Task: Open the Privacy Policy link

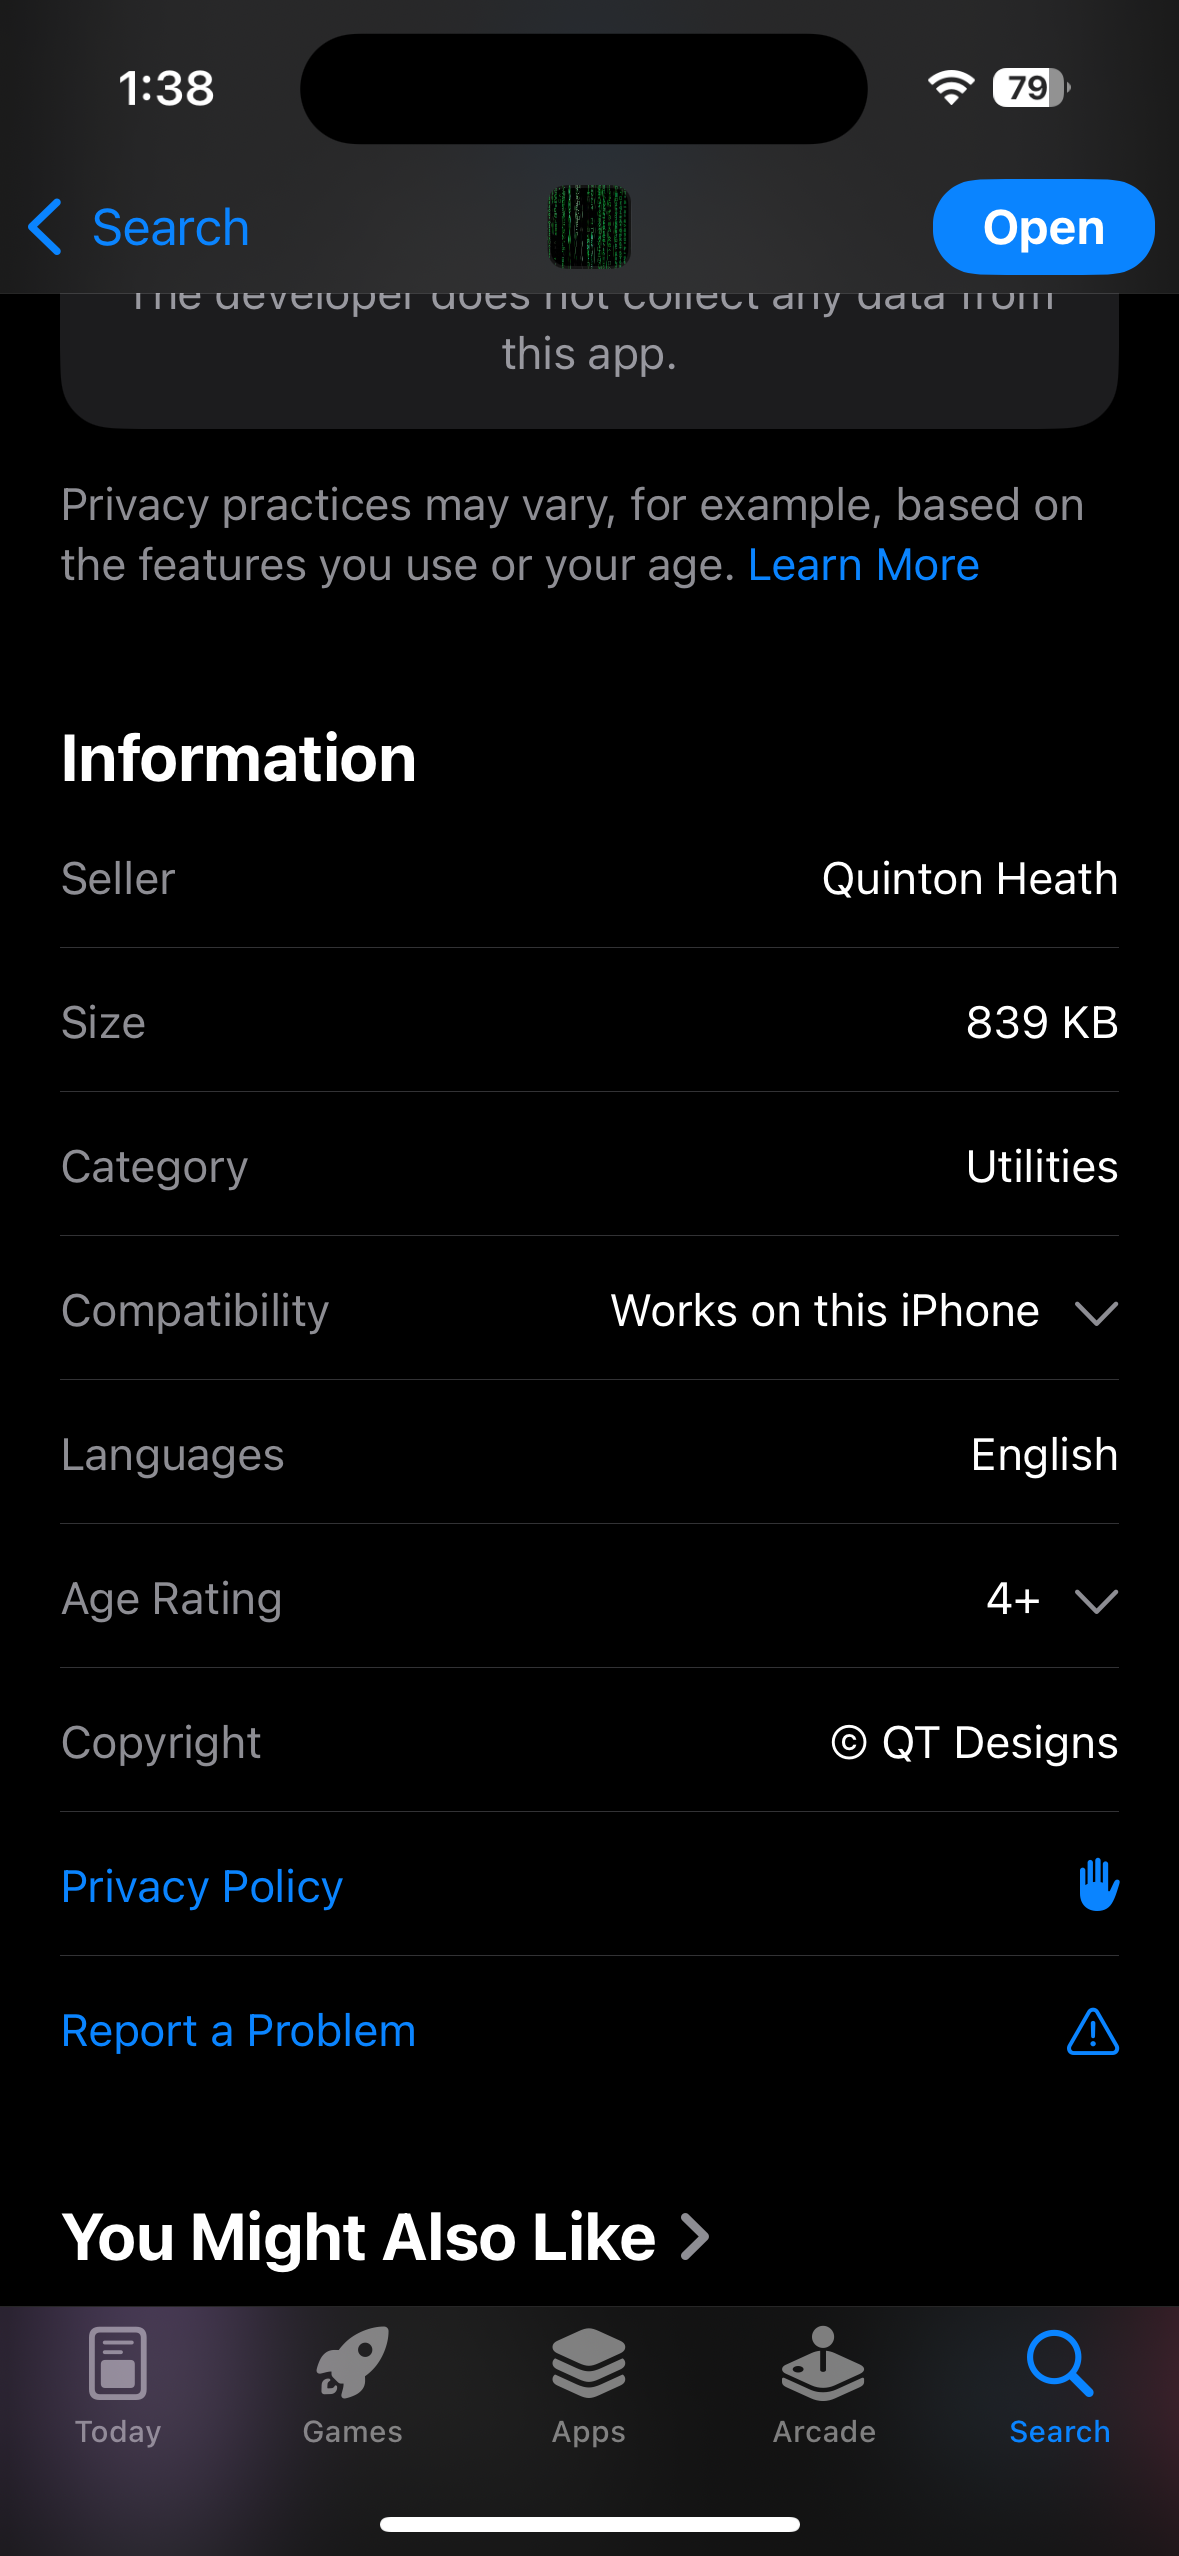Action: click(x=202, y=1887)
